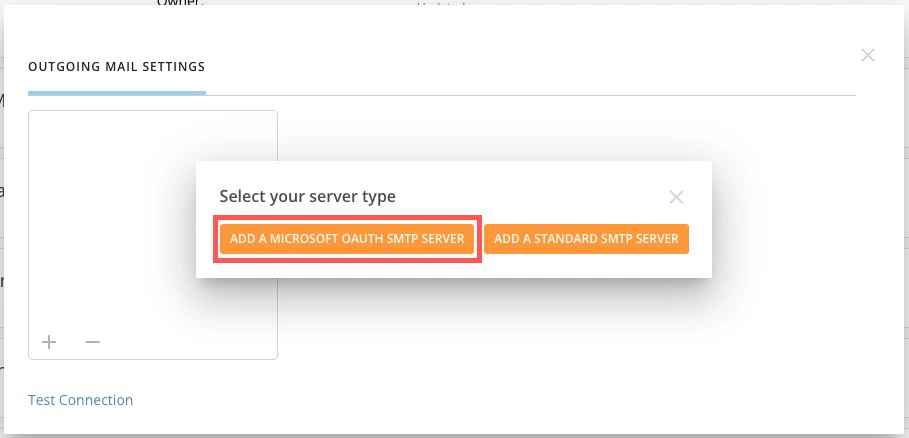The width and height of the screenshot is (909, 438).
Task: Click Add a Microsoft OAuth SMTP Server button
Action: 347,239
